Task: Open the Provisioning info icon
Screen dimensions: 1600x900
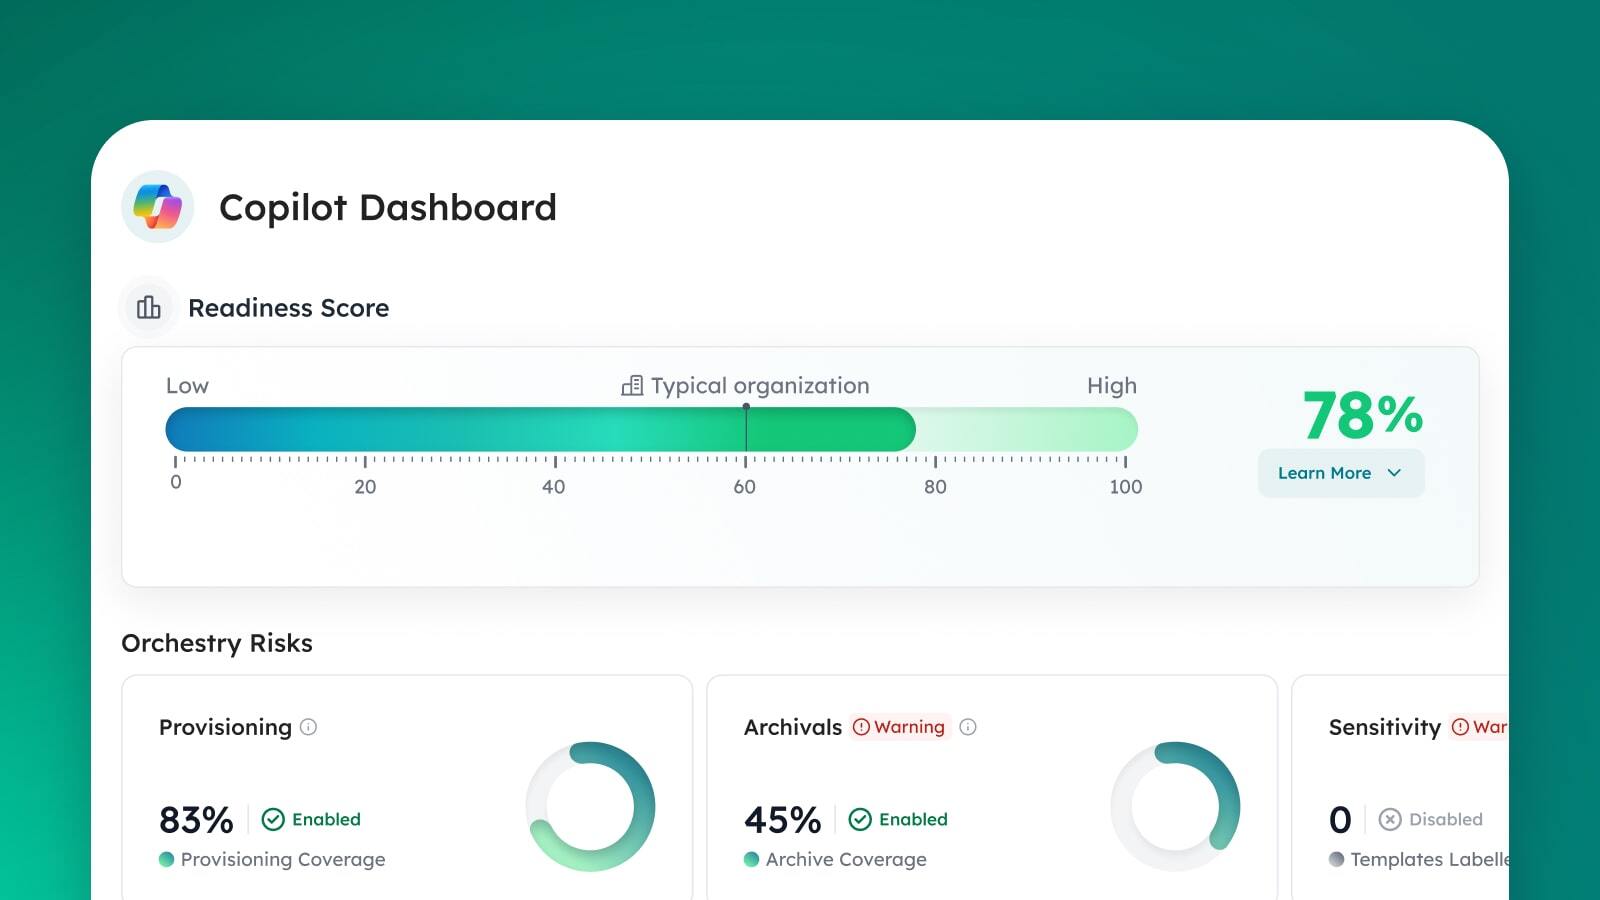Action: click(x=308, y=727)
